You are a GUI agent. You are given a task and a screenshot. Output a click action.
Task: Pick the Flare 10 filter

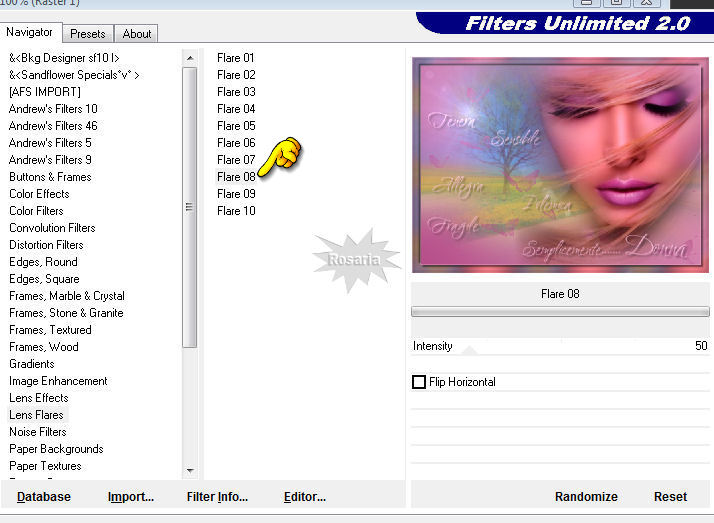click(x=236, y=211)
